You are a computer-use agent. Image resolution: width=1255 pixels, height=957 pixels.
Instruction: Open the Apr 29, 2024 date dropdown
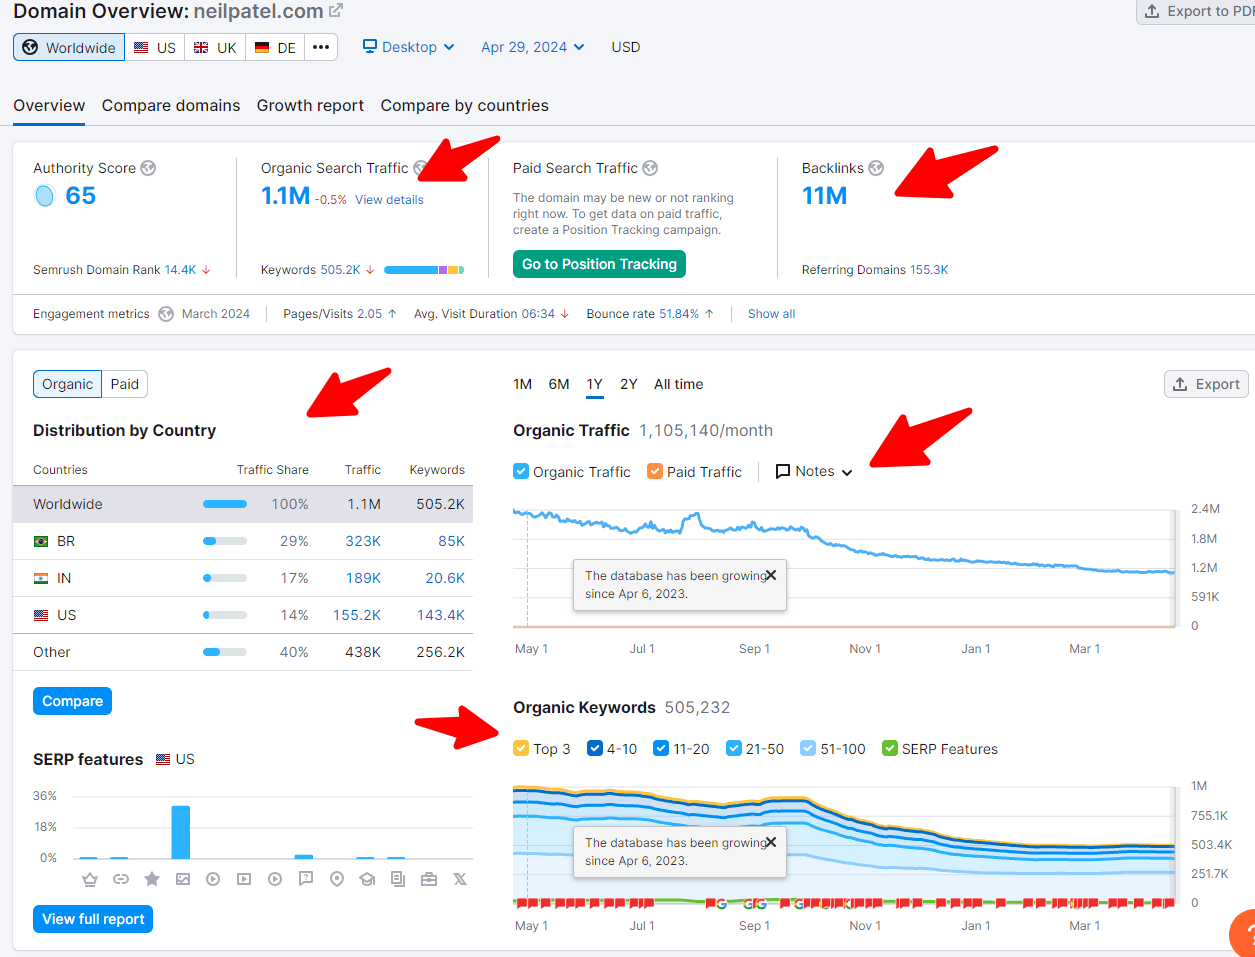[x=531, y=46]
